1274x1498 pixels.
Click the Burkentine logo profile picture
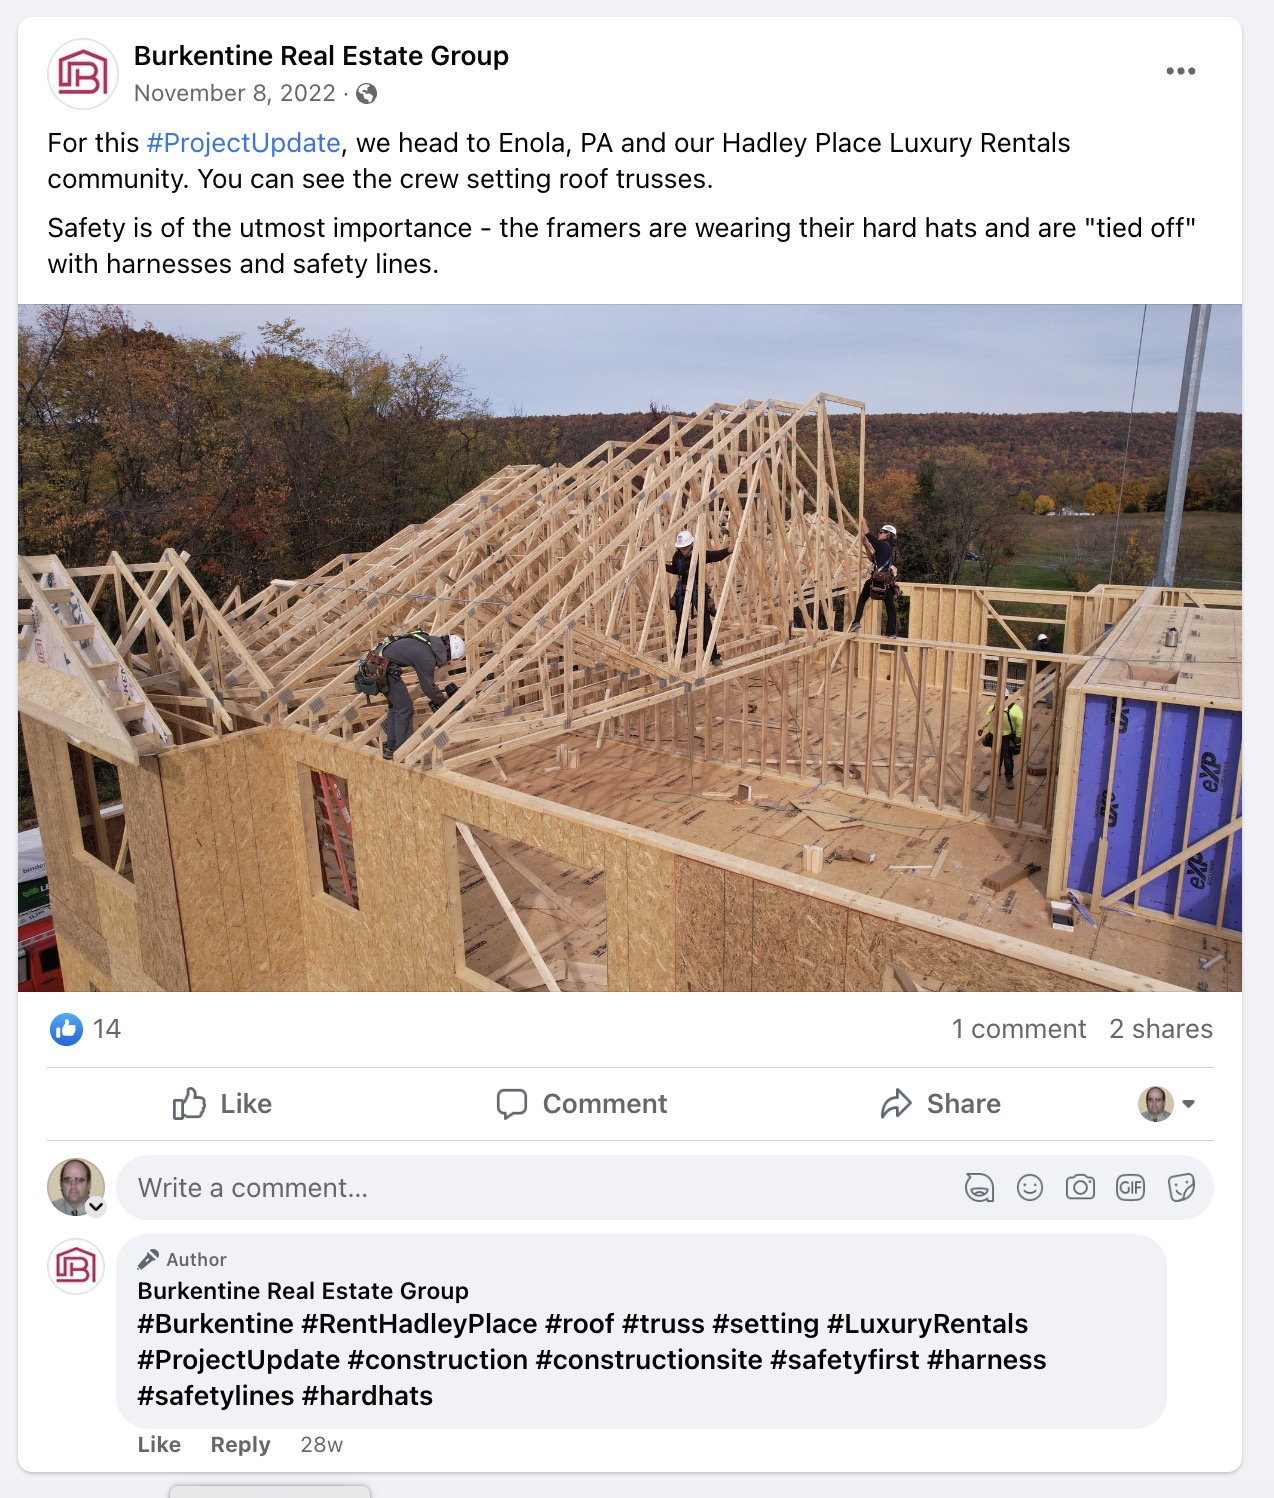[83, 74]
